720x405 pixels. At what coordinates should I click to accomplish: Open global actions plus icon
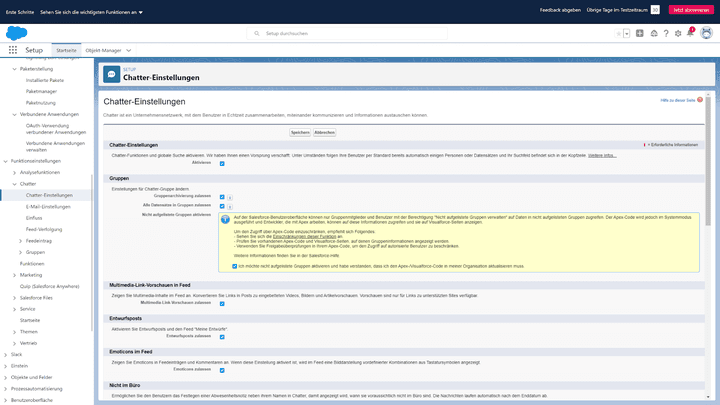pyautogui.click(x=639, y=33)
